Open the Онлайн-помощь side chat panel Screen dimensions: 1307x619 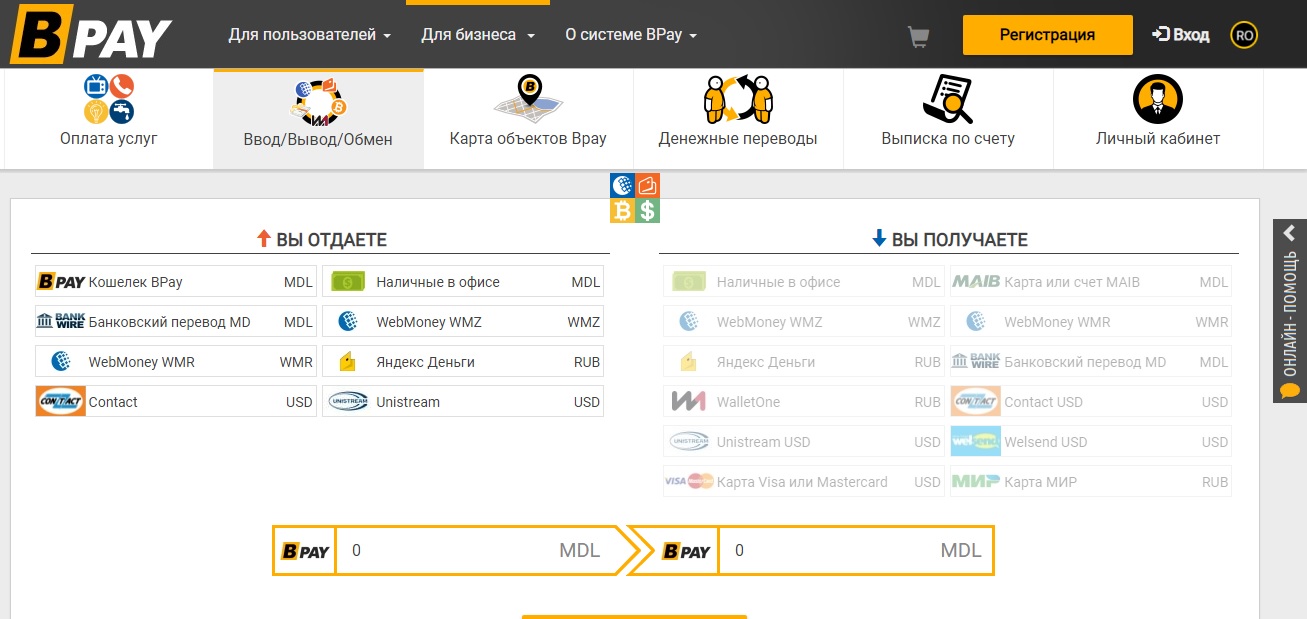click(1289, 311)
